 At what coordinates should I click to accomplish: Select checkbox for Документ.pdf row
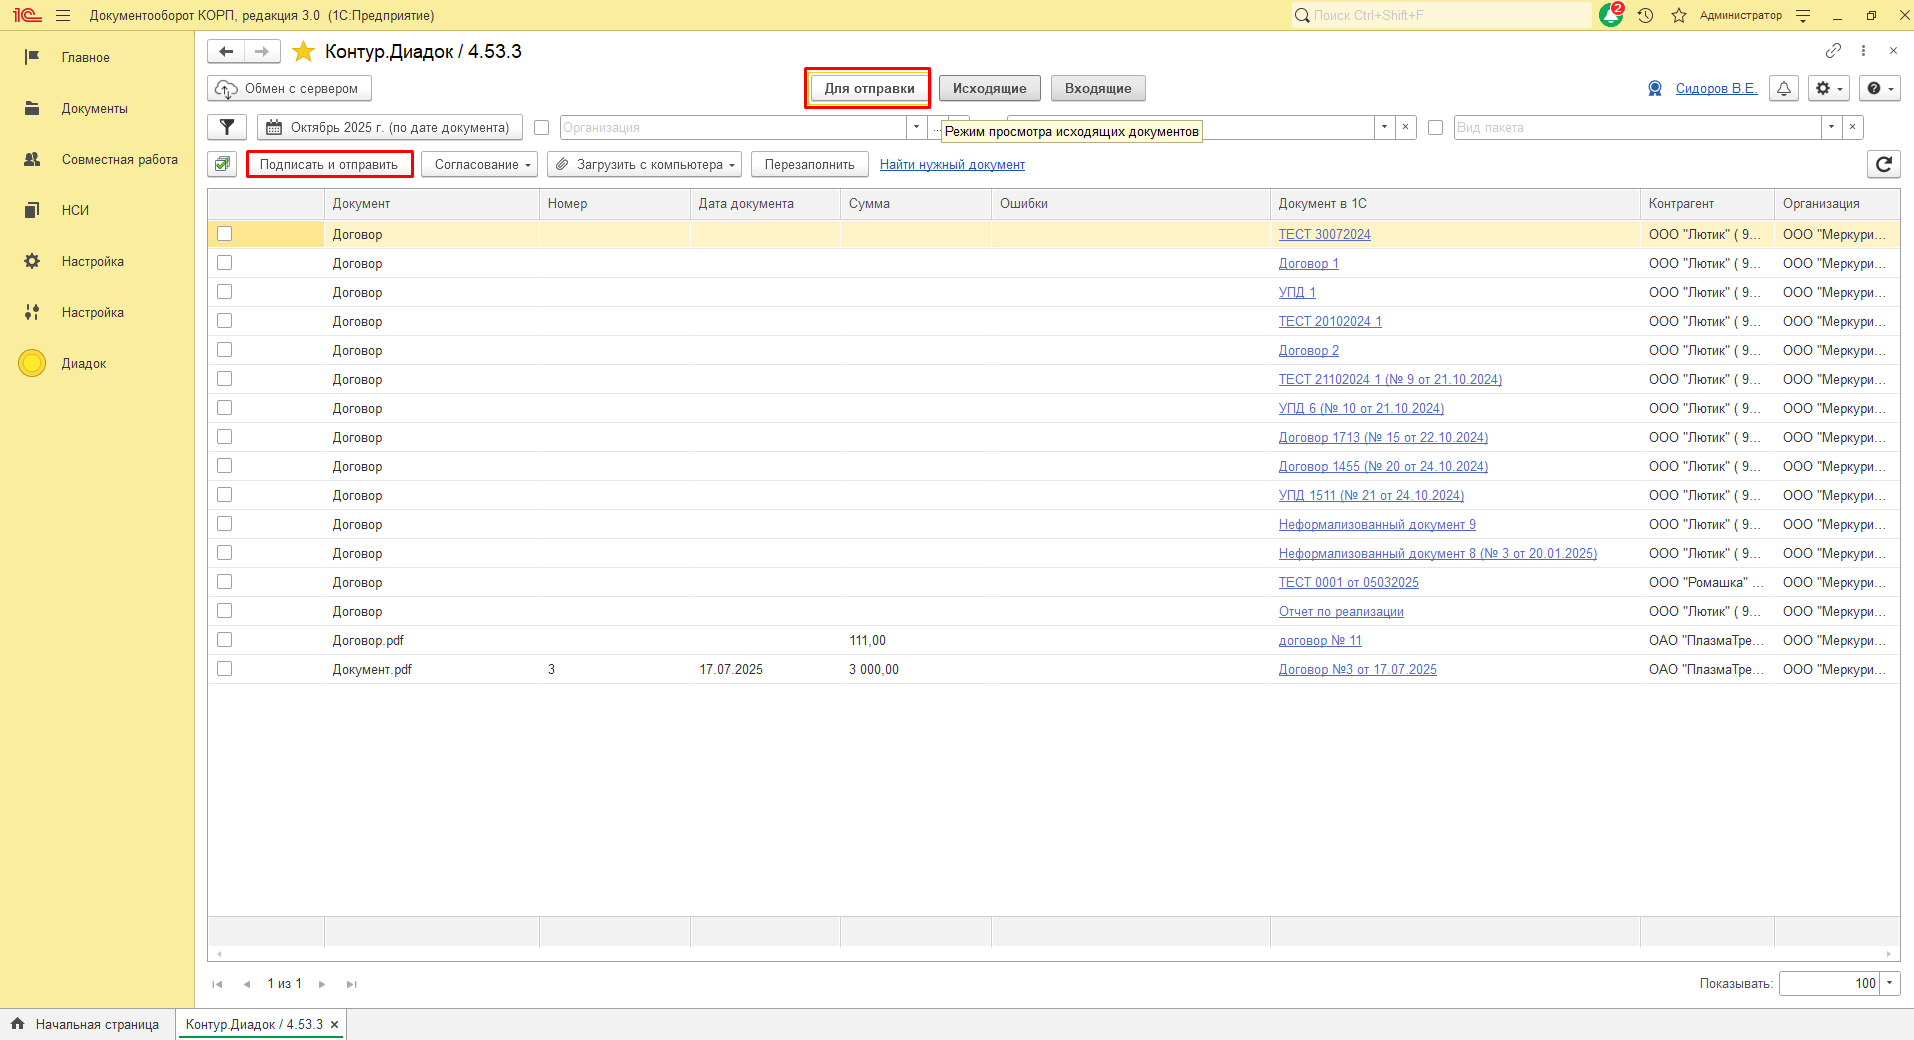tap(224, 669)
